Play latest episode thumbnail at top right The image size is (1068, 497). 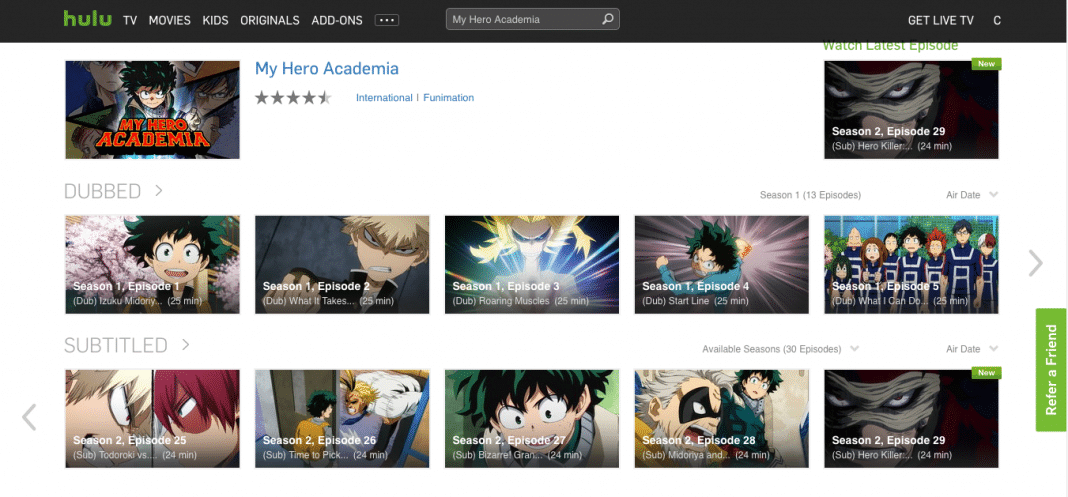(911, 110)
